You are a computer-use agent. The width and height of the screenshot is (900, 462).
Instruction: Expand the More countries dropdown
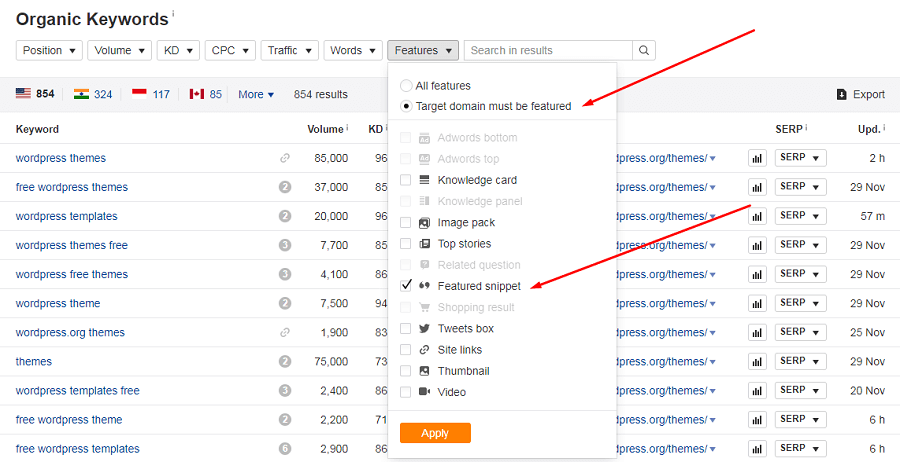[256, 94]
